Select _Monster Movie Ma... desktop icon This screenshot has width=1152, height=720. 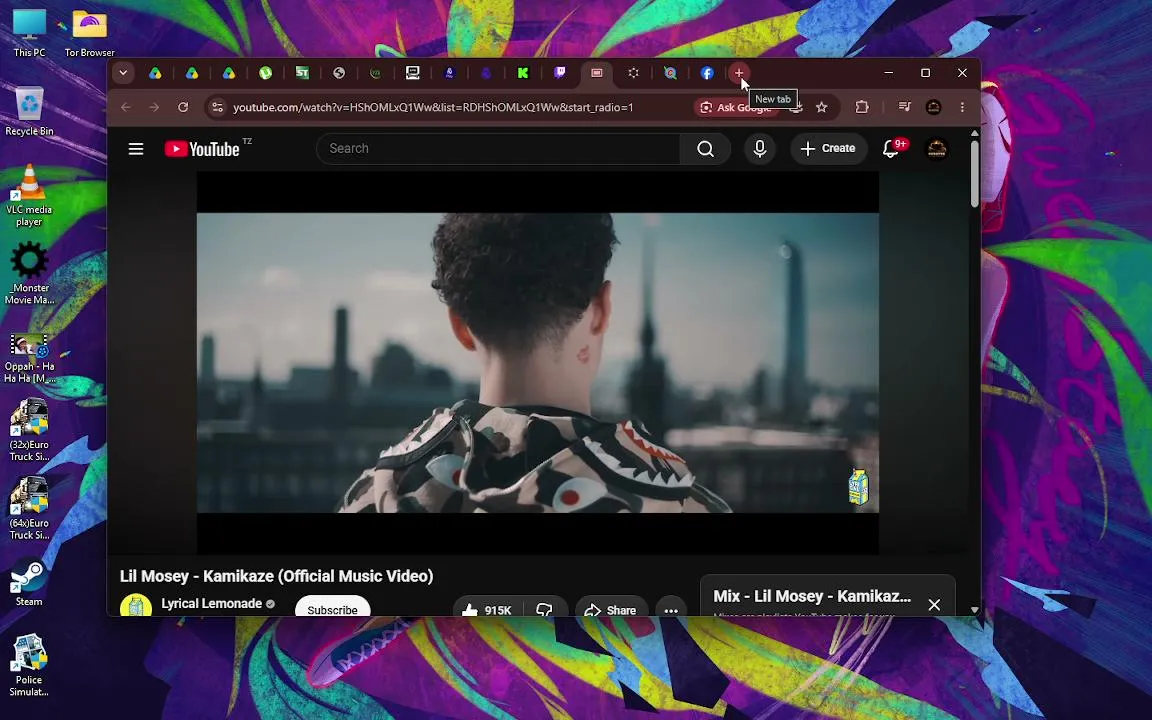click(29, 273)
